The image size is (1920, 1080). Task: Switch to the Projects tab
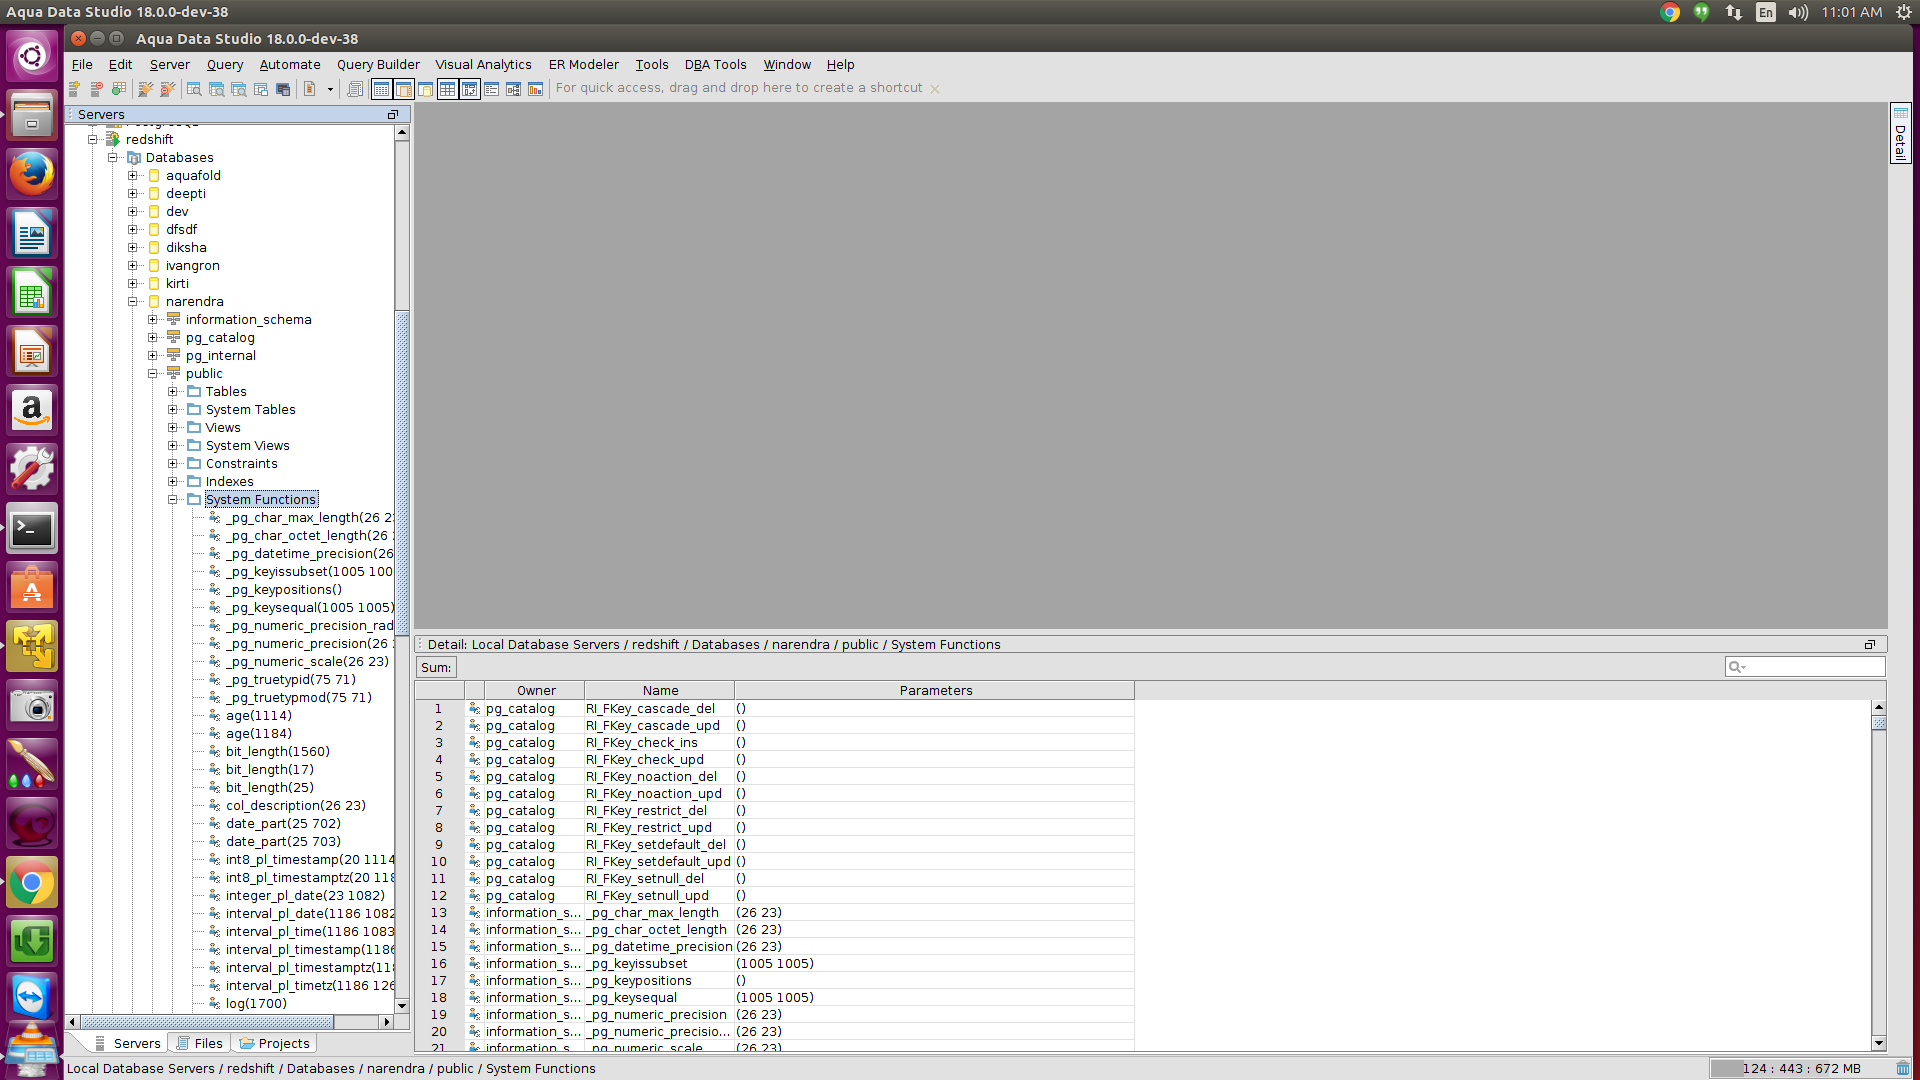pos(274,1043)
